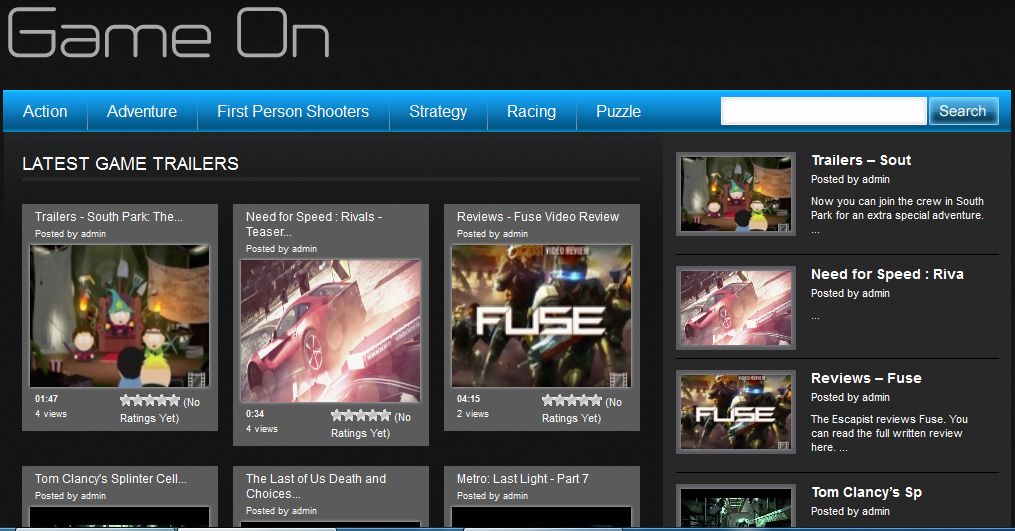Image resolution: width=1015 pixels, height=531 pixels.
Task: Click Need for Speed large car thumbnail in grid
Action: click(331, 331)
